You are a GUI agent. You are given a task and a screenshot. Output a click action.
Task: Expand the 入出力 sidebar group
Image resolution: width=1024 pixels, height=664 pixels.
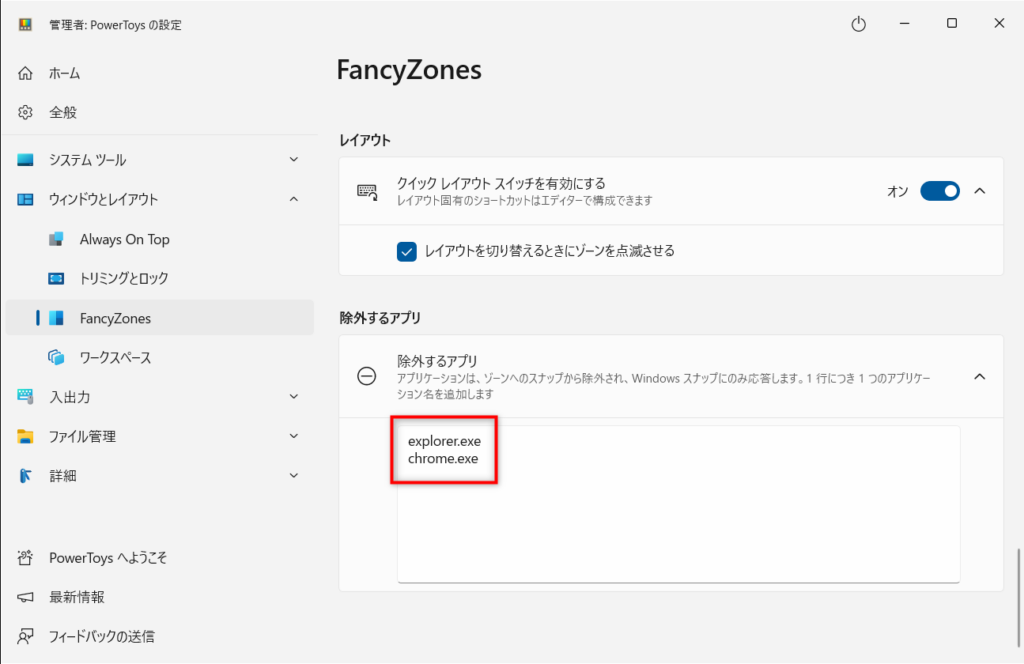(x=293, y=397)
